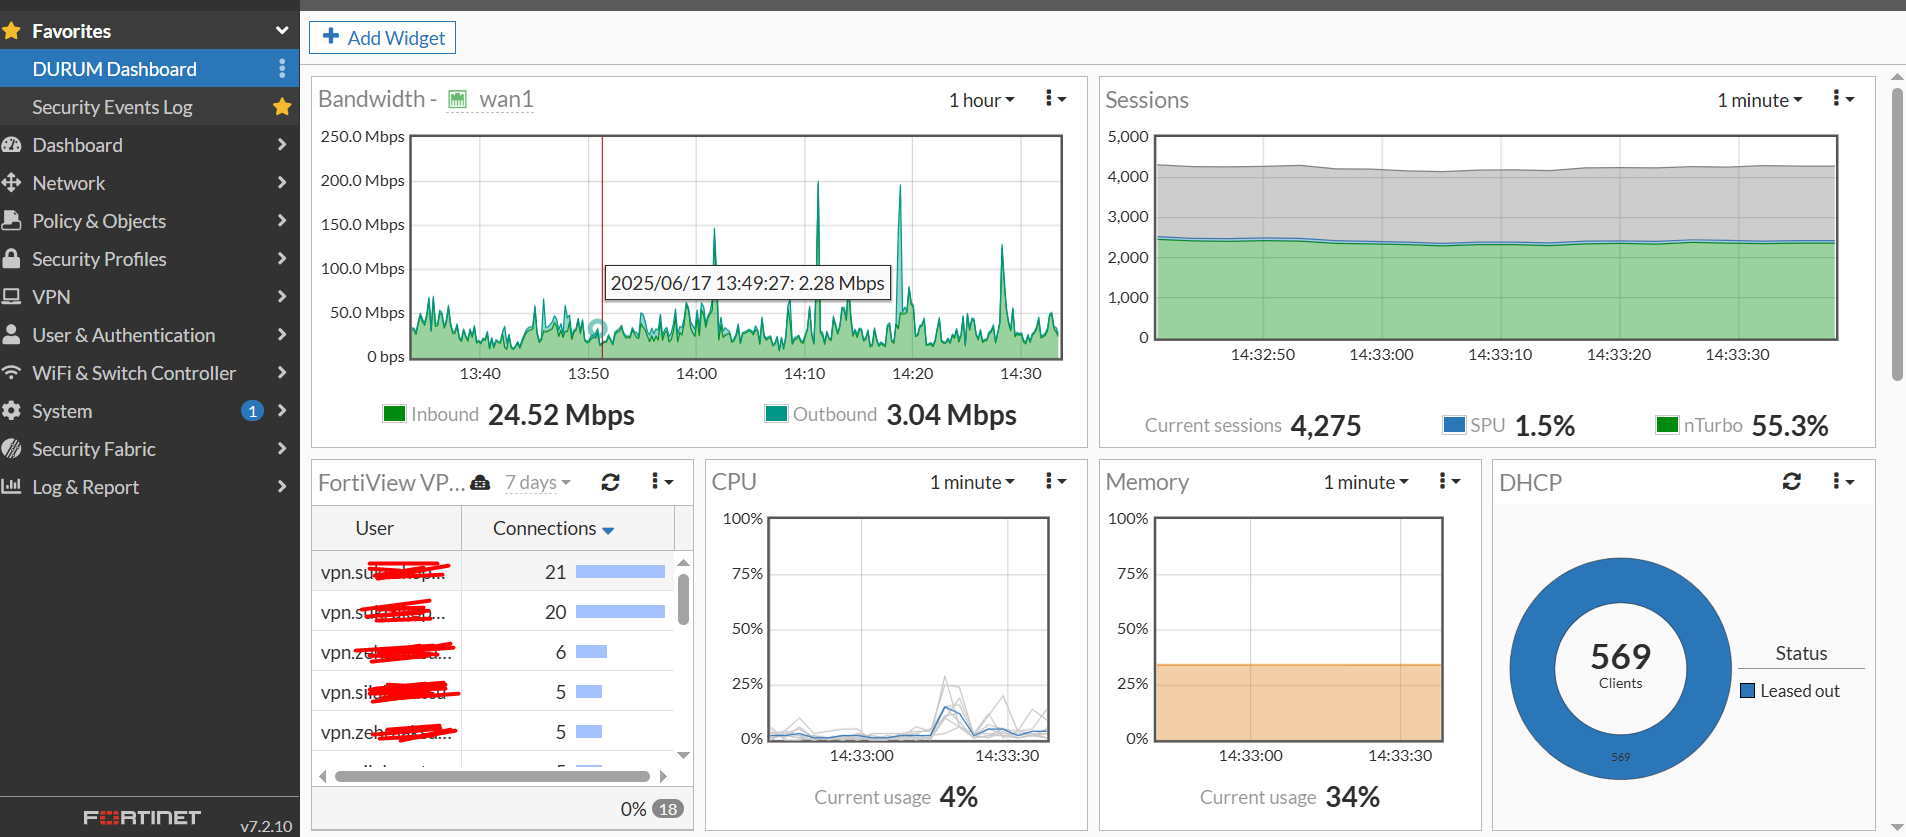Open Memory 1 minute time range dropdown
The image size is (1906, 837).
(x=1366, y=482)
